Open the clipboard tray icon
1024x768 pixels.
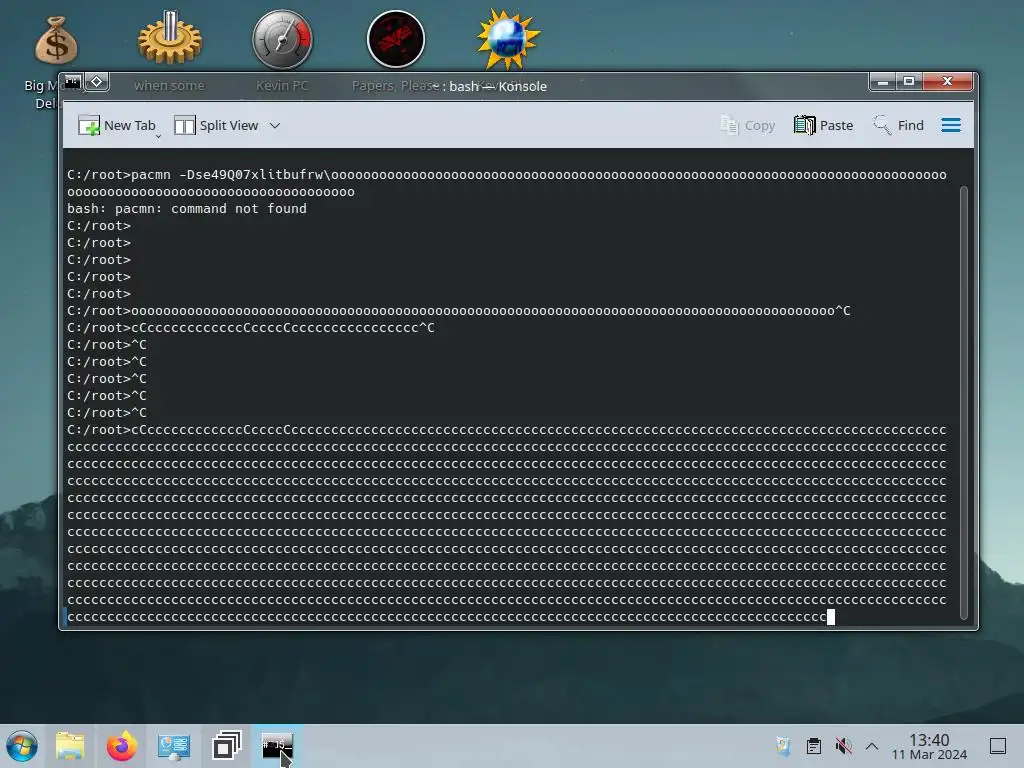pyautogui.click(x=814, y=746)
